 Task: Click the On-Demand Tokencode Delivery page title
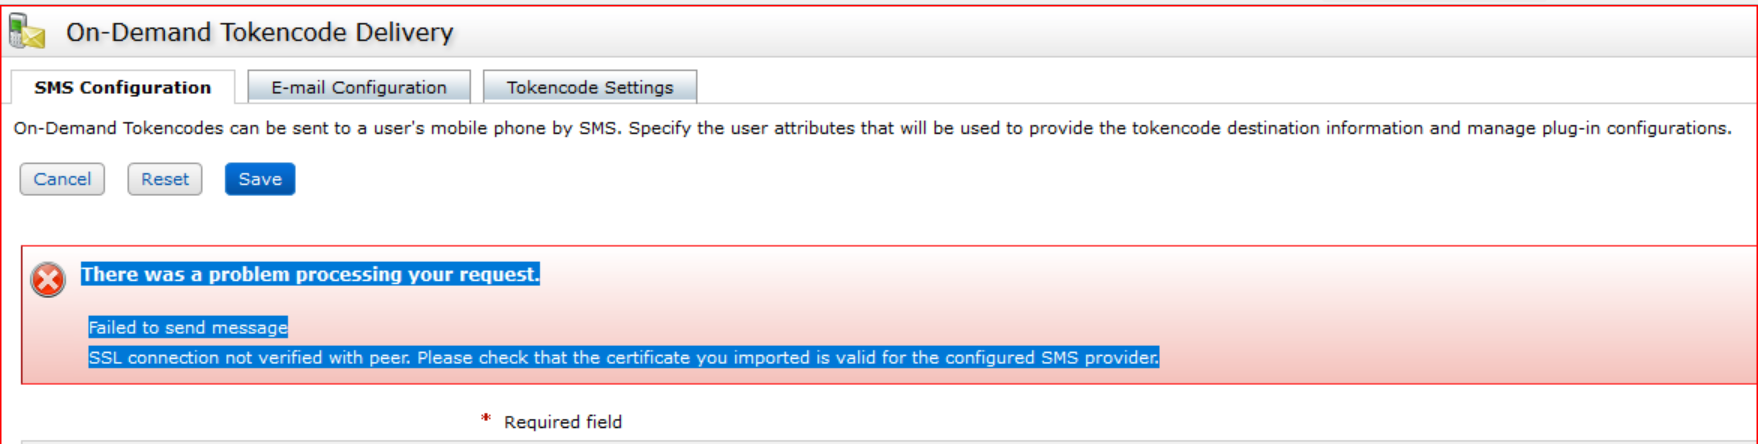pos(260,32)
